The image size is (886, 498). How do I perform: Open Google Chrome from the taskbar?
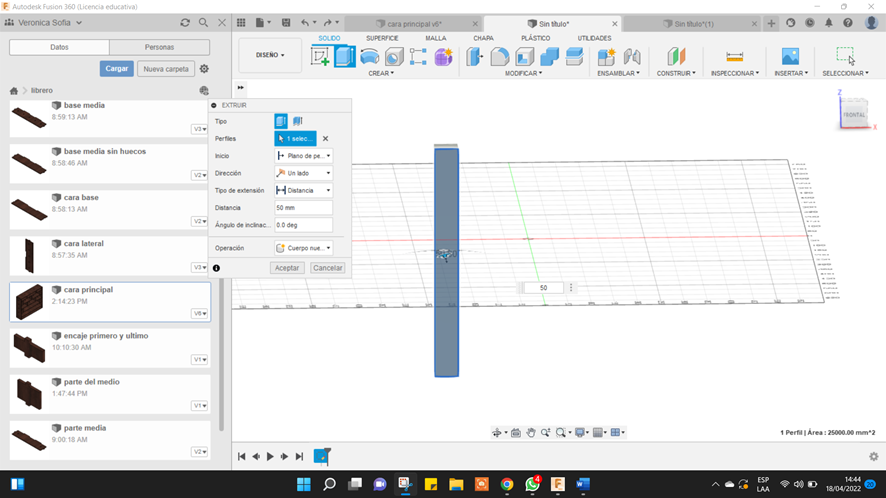507,484
